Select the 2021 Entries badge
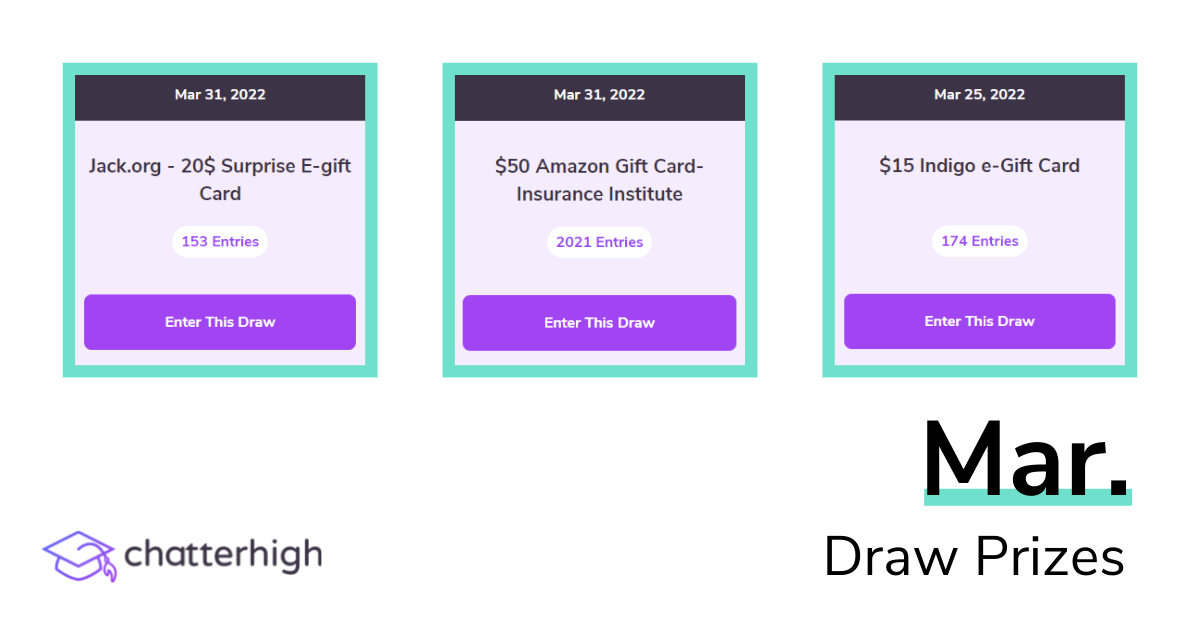The height and width of the screenshot is (627, 1200). 599,242
